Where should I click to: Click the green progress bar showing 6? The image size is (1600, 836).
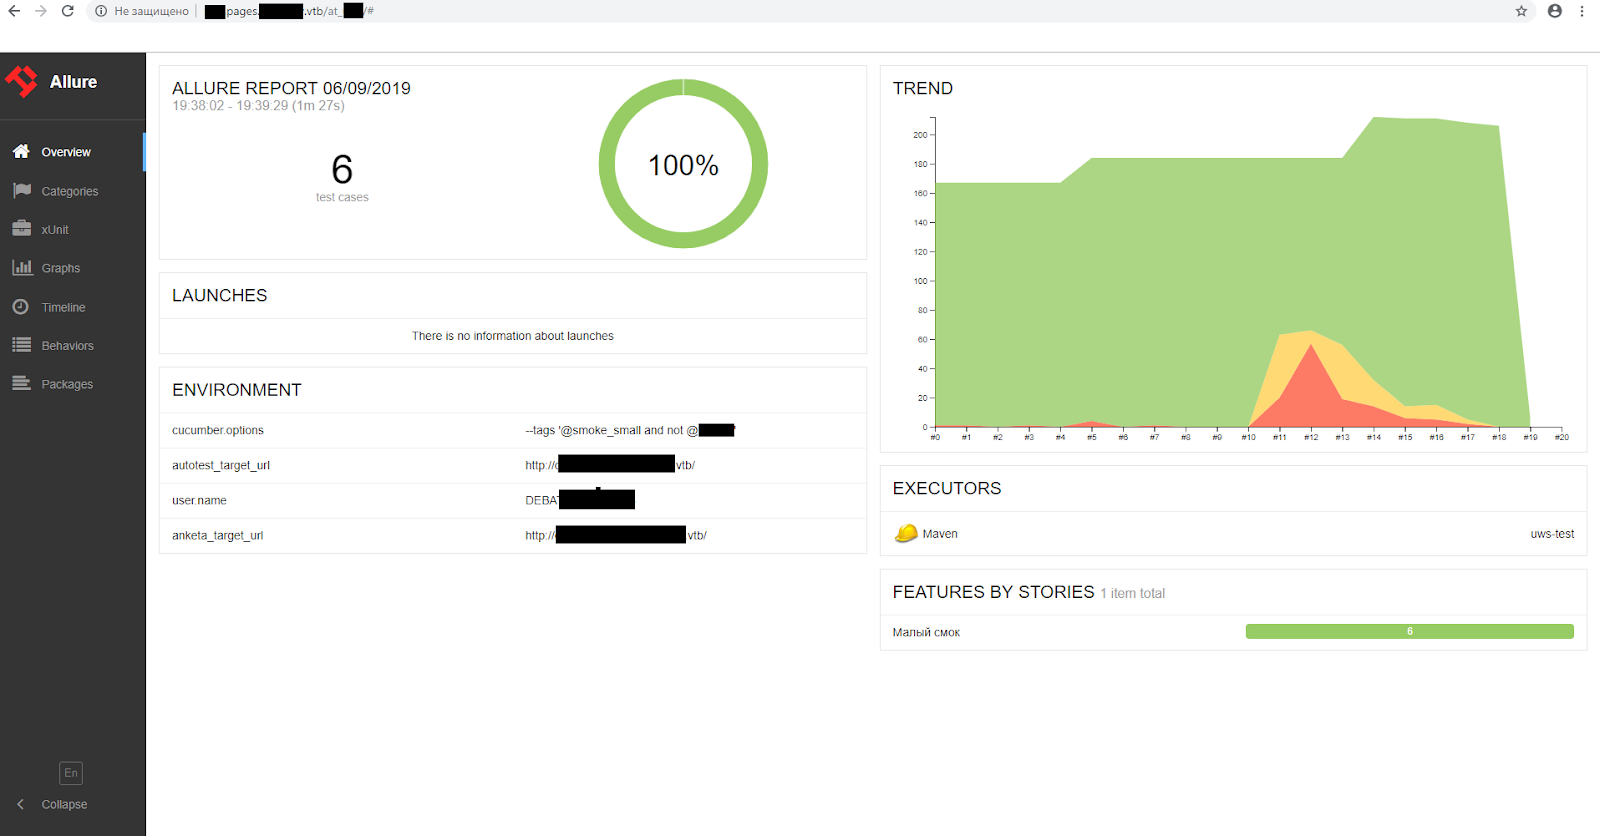tap(1409, 631)
